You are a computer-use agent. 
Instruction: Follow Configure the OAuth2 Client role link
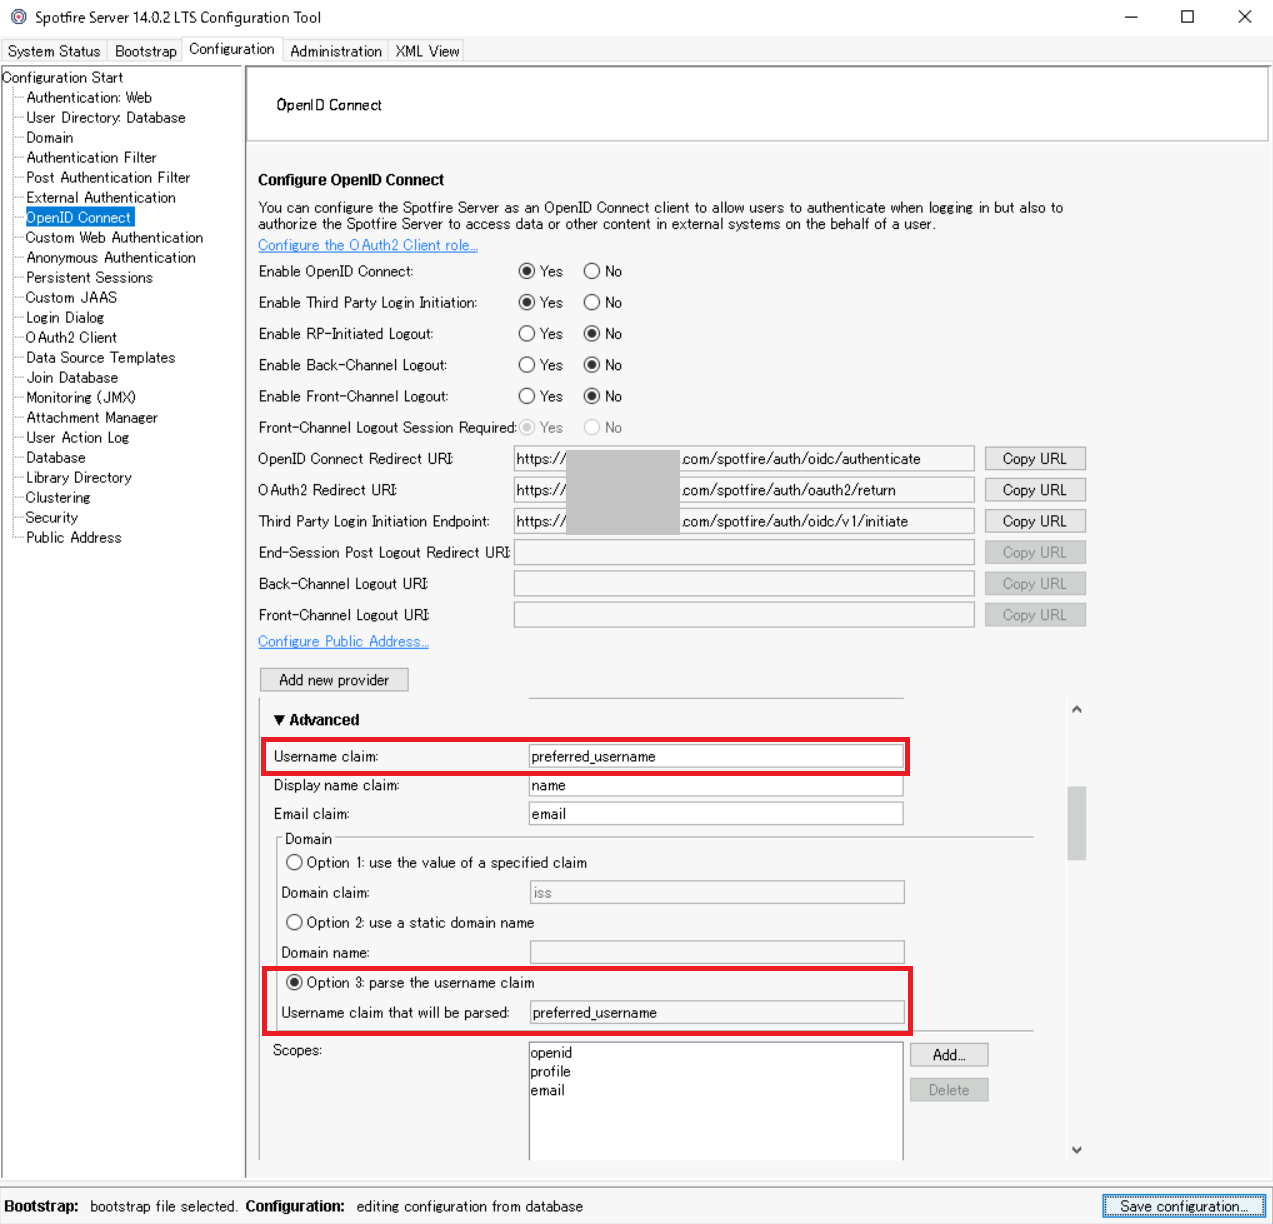[x=368, y=245]
